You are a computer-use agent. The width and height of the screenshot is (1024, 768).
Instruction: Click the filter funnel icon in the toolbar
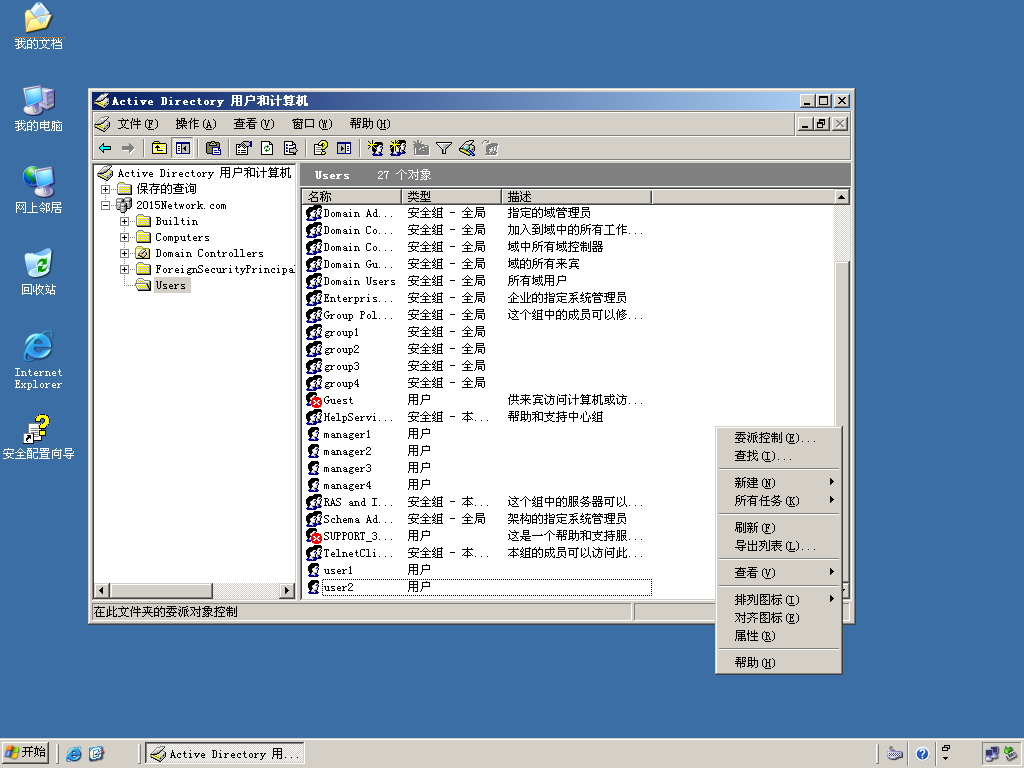pos(444,149)
